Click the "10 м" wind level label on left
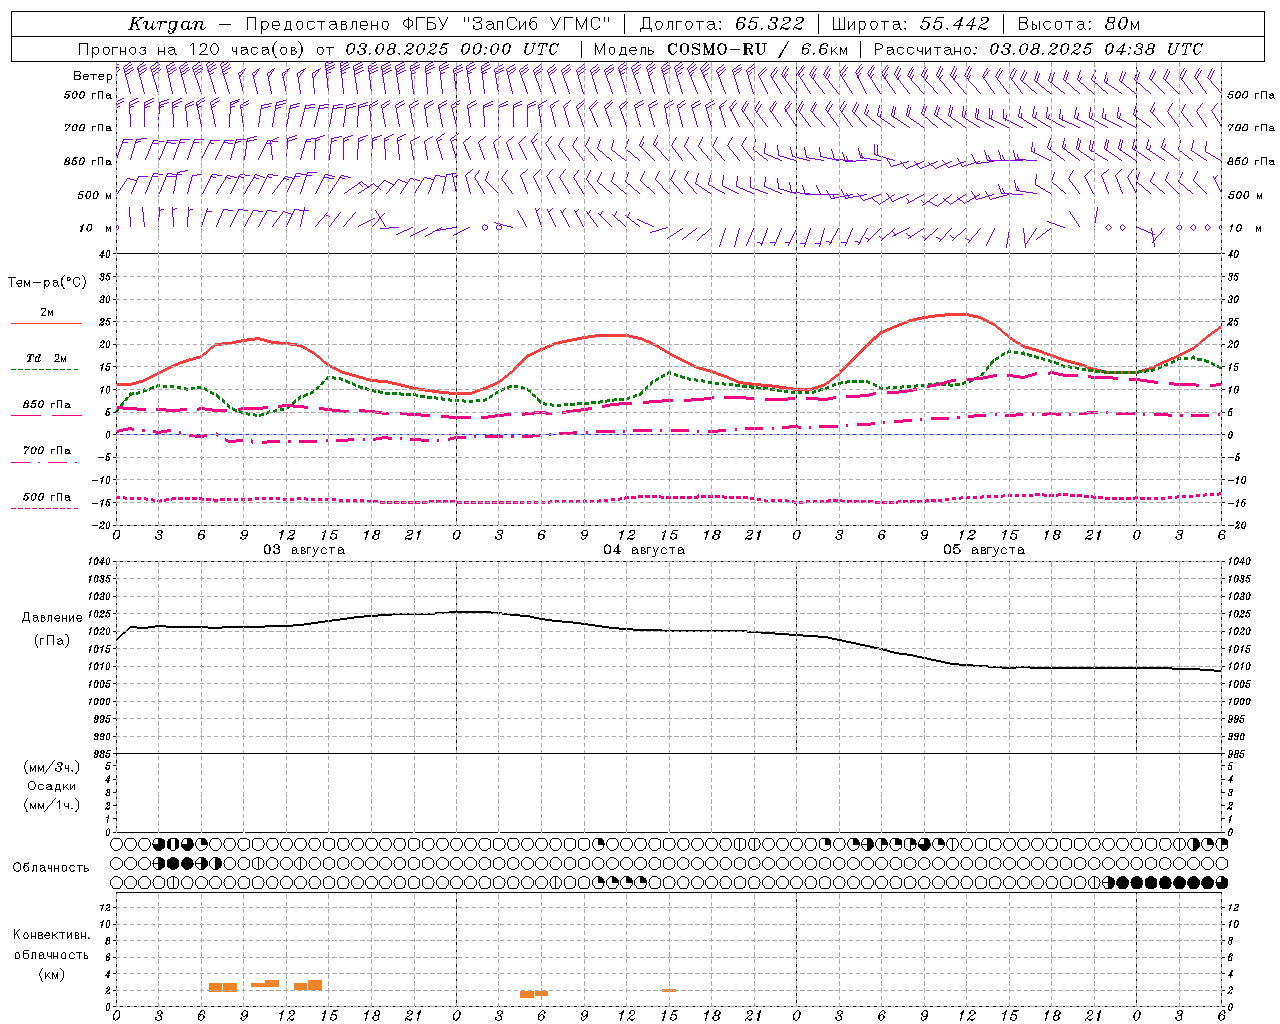The image size is (1280, 1024). (x=96, y=228)
